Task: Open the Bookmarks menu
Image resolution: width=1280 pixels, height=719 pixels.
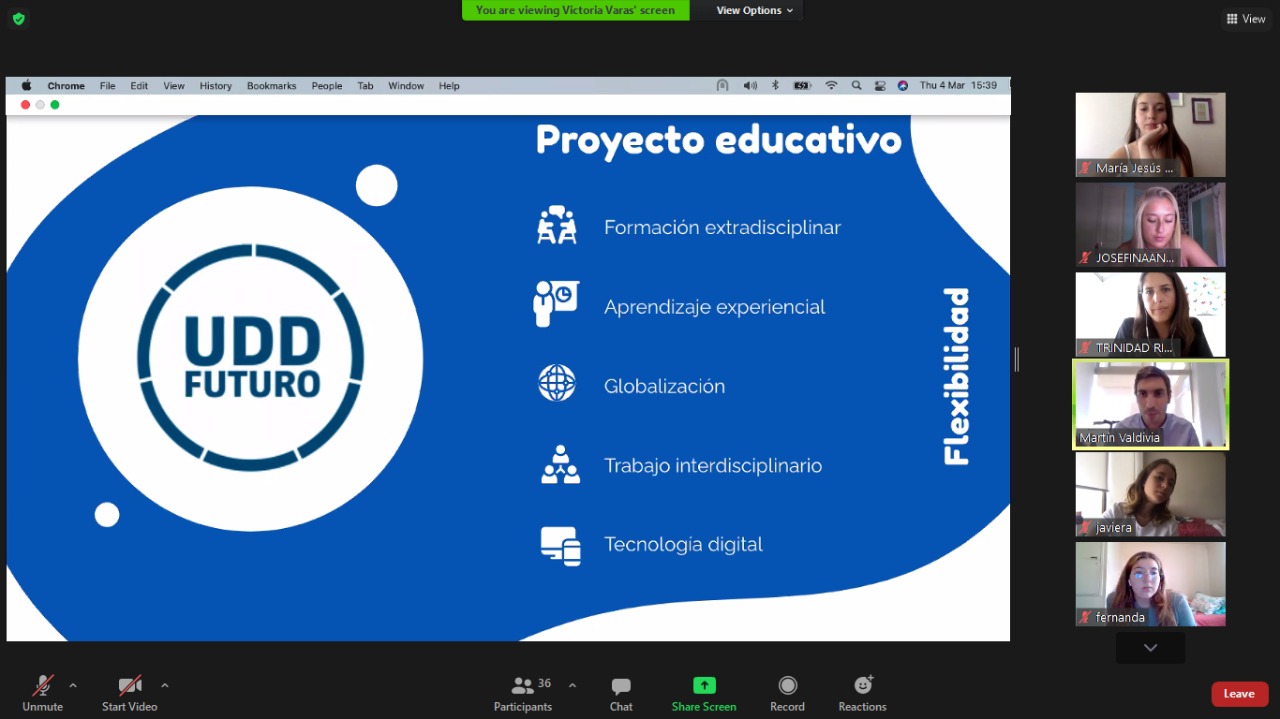Action: click(272, 86)
